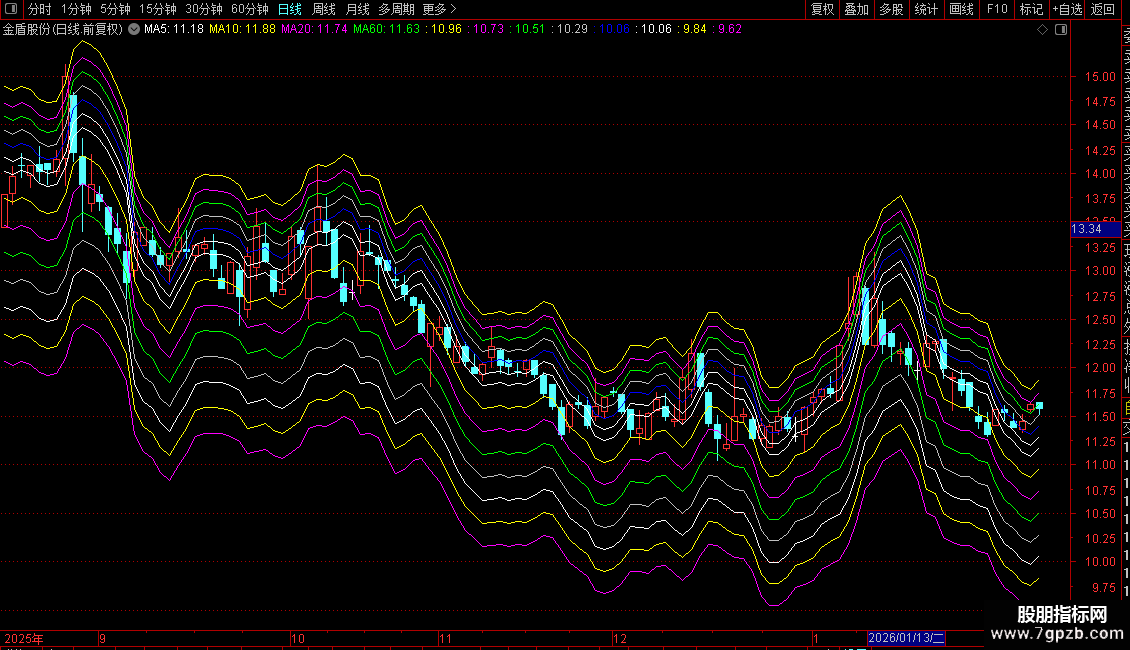Open the 复权 adjustment menu
Viewport: 1130px width, 650px height.
click(x=822, y=9)
